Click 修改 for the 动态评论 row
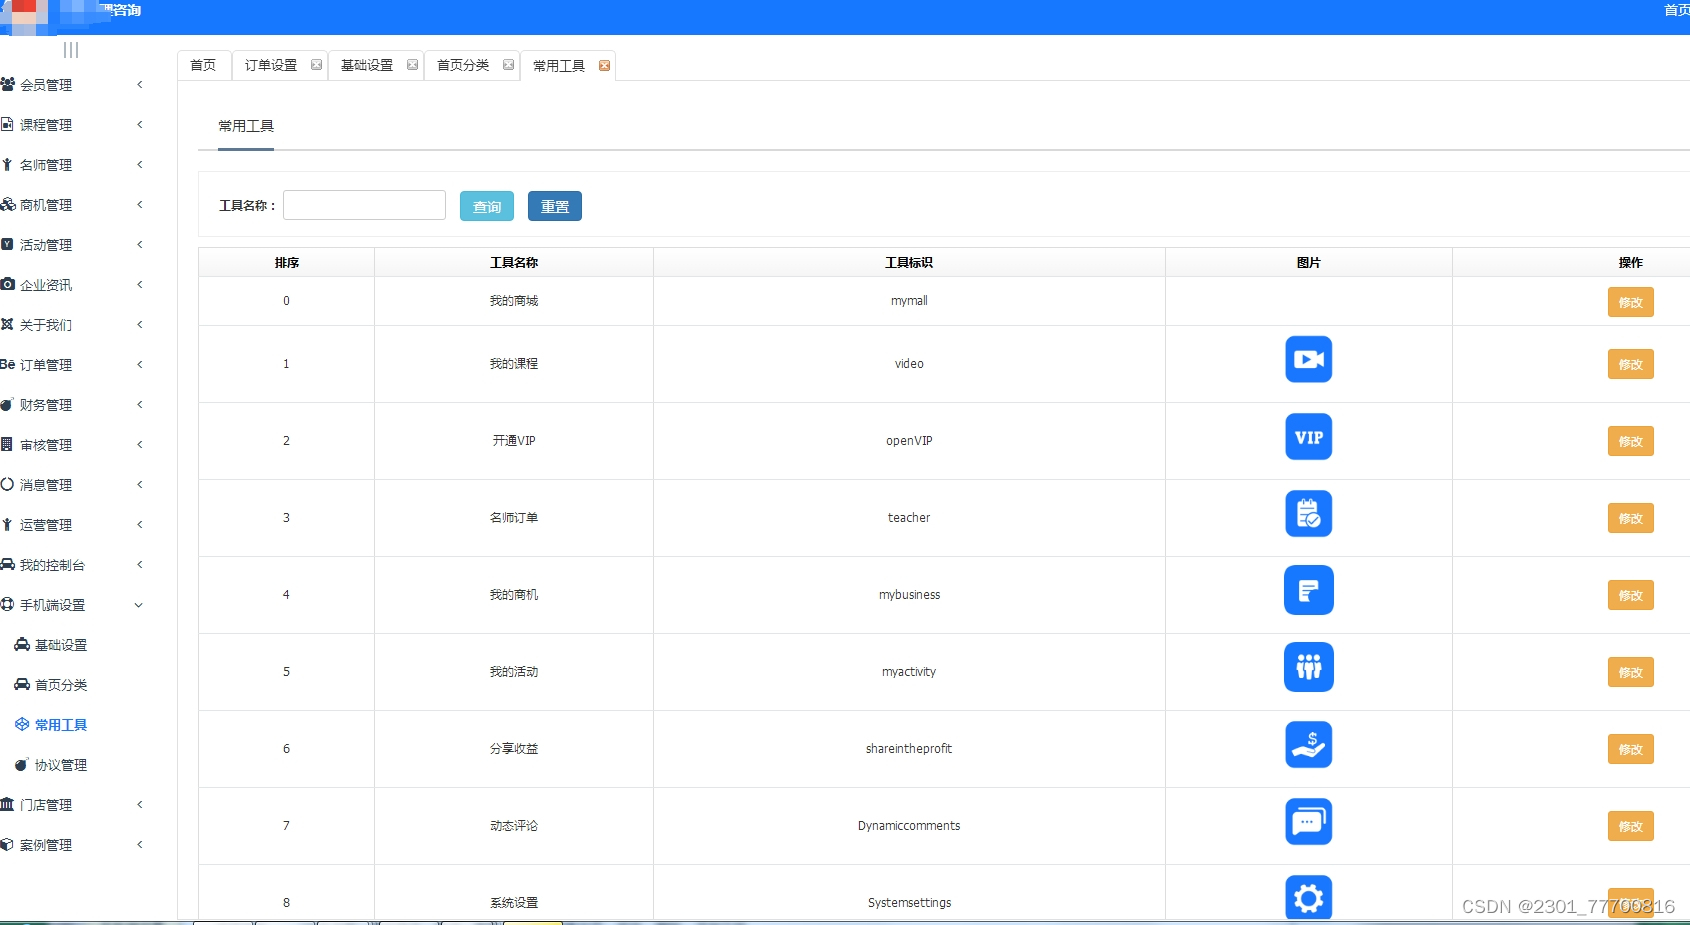 coord(1630,826)
